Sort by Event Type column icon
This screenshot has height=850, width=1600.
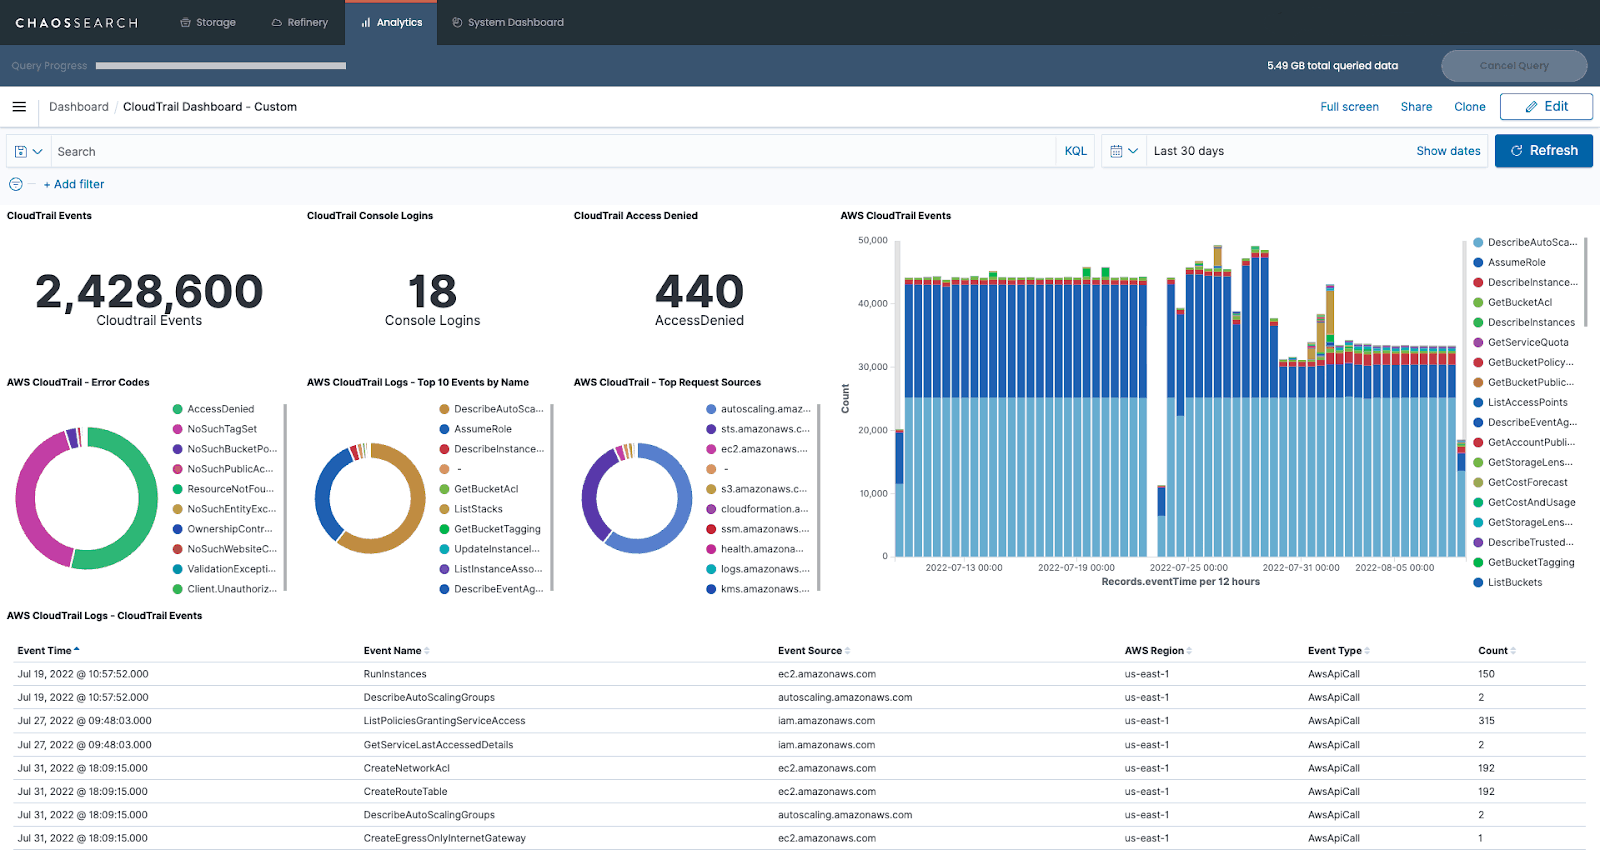(x=1367, y=651)
